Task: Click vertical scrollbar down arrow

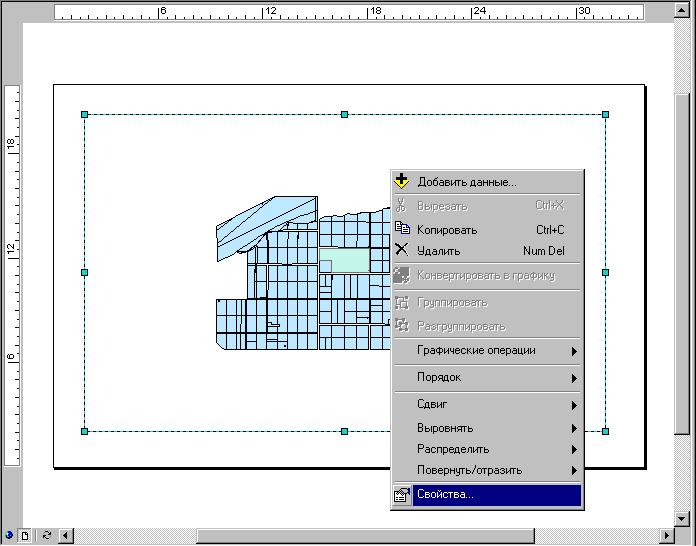Action: [x=682, y=518]
